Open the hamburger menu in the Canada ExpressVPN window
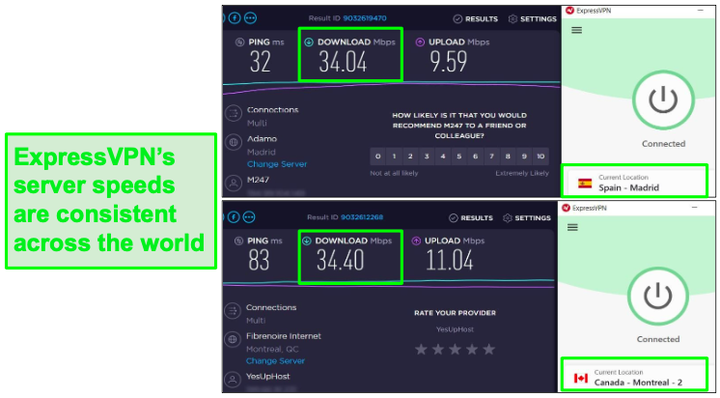 [573, 227]
